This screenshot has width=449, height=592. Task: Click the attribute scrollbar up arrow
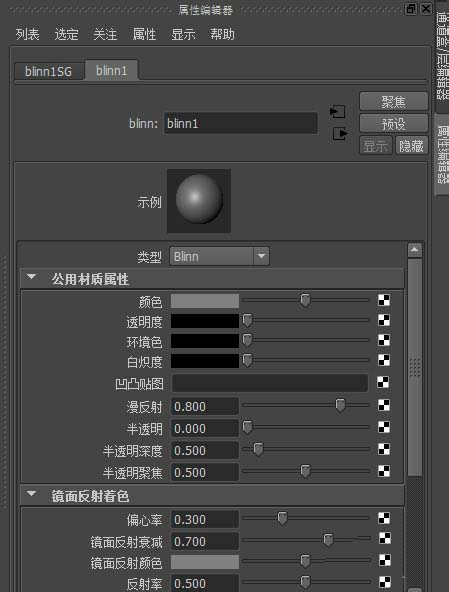click(415, 250)
